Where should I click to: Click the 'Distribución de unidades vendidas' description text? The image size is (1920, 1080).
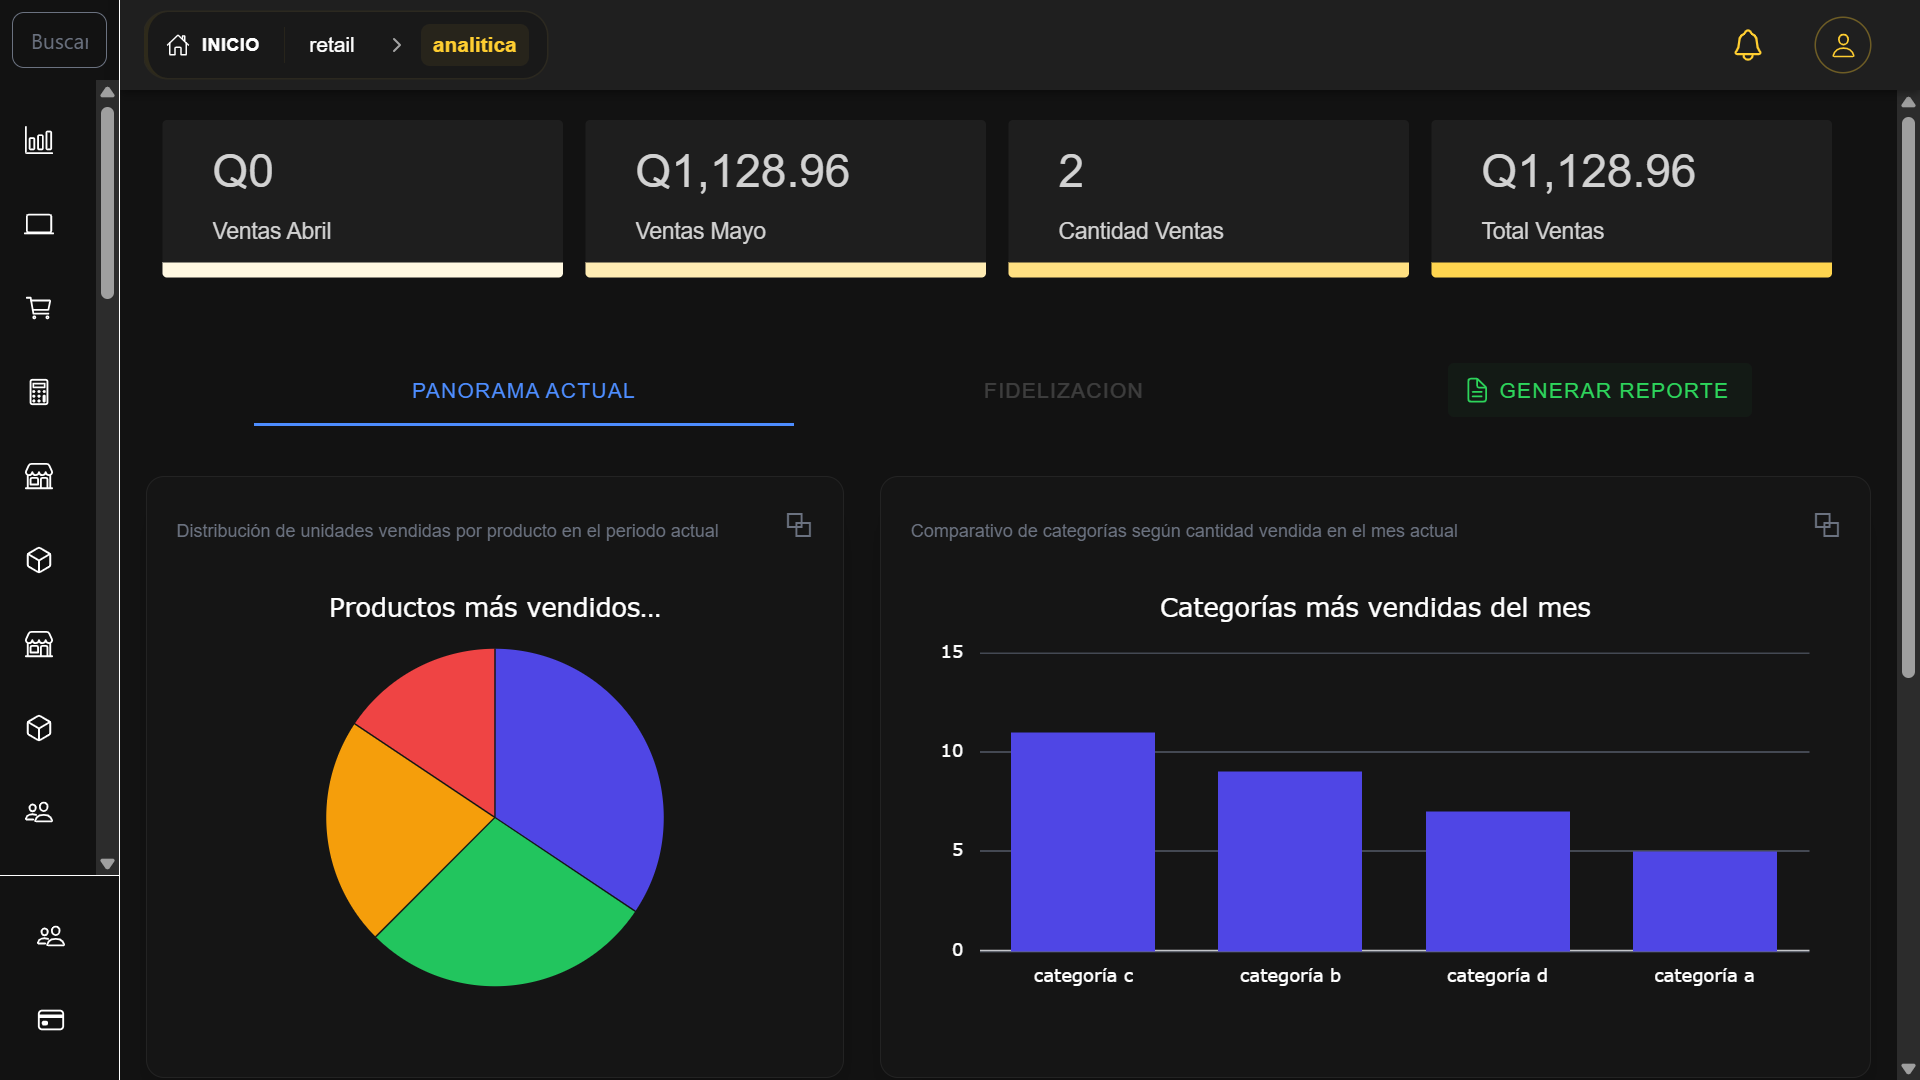(x=447, y=531)
